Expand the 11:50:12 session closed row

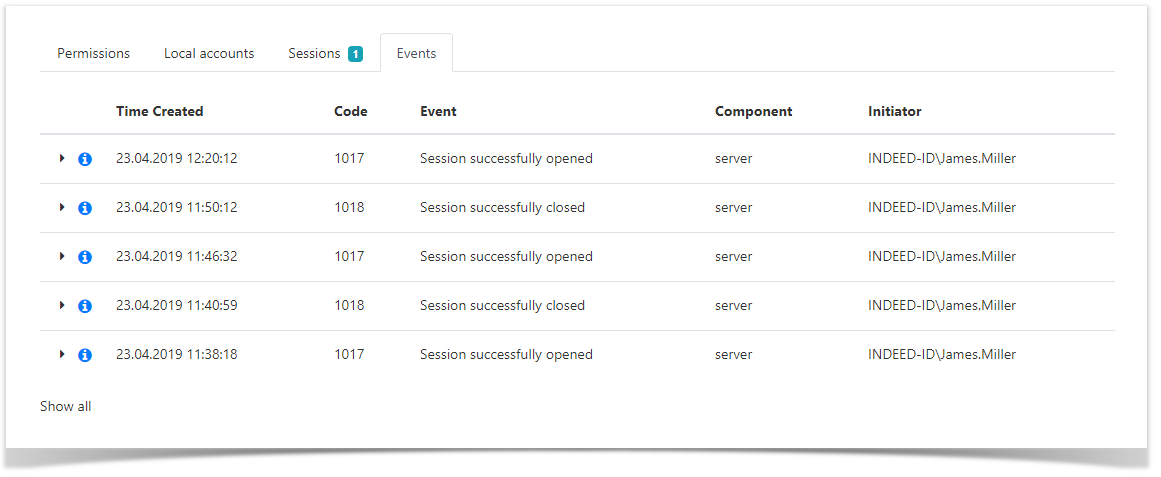point(62,207)
